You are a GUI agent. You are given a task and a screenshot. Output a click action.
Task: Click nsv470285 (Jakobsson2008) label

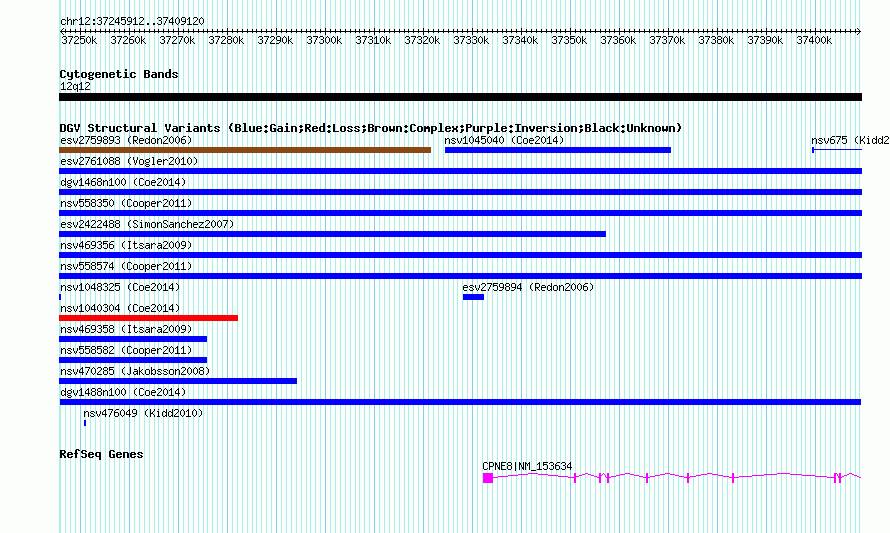pos(135,371)
